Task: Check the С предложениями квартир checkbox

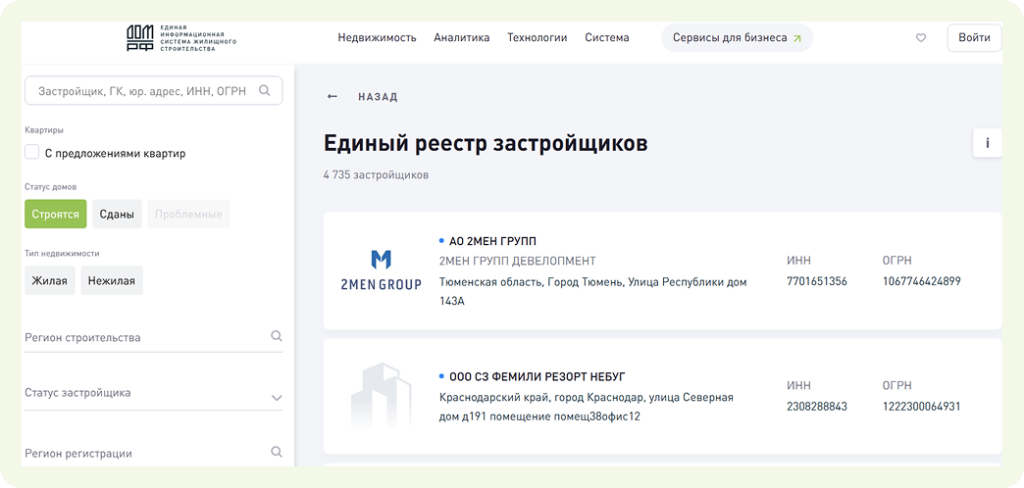Action: pyautogui.click(x=32, y=153)
